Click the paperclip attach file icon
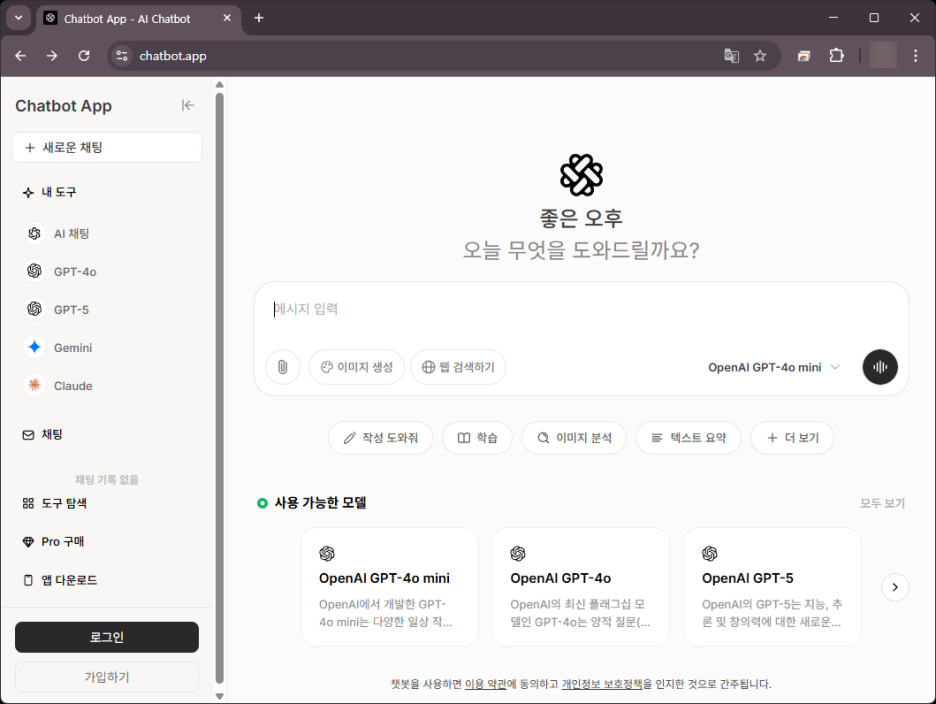This screenshot has width=936, height=704. (x=282, y=367)
